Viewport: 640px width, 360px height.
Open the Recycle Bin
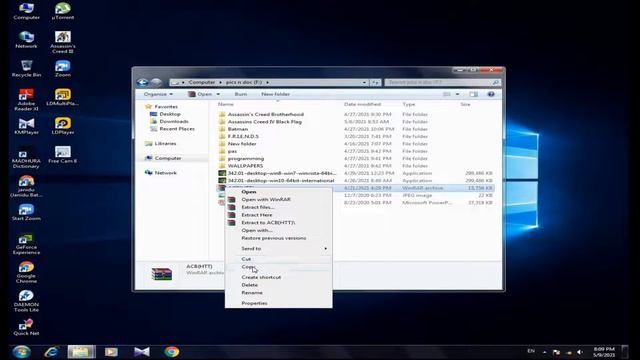[27, 68]
